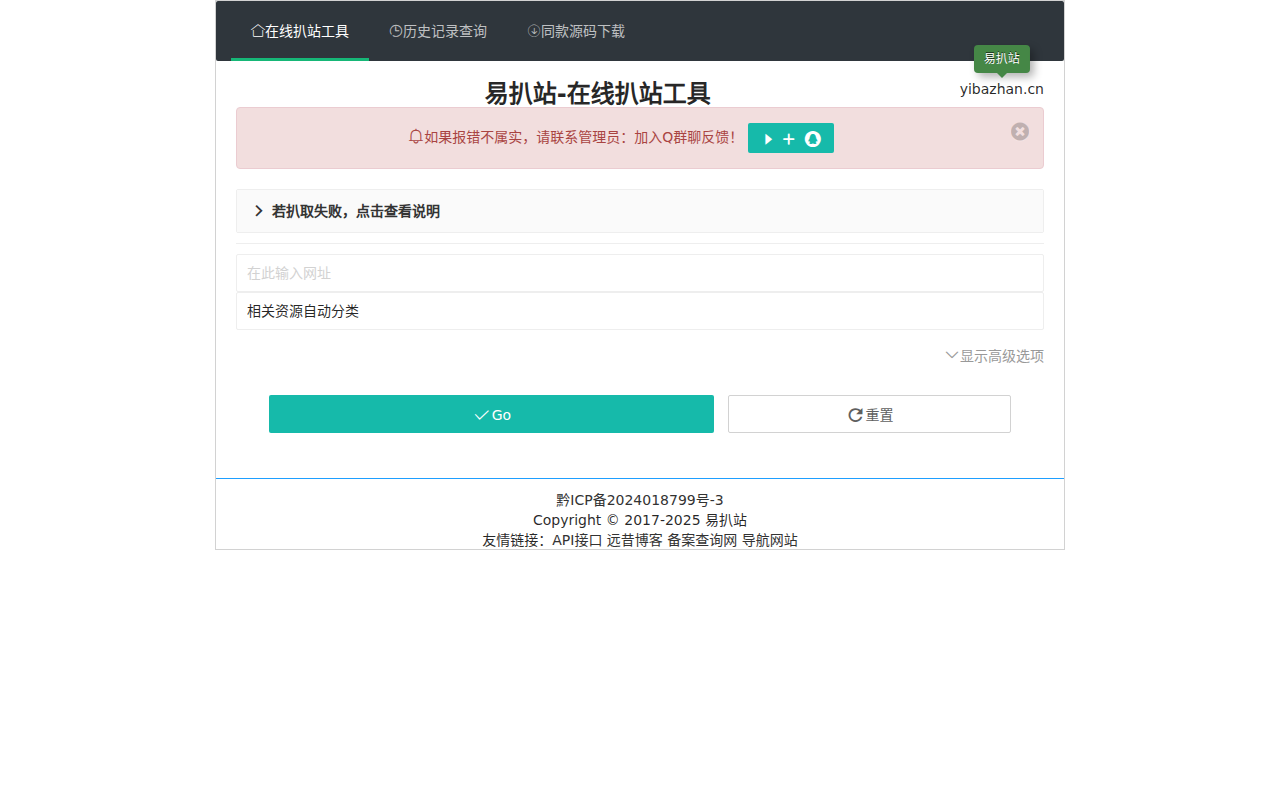Expand 若扒取失败，点击查看说明 panel
The height and width of the screenshot is (800, 1280).
click(x=640, y=211)
